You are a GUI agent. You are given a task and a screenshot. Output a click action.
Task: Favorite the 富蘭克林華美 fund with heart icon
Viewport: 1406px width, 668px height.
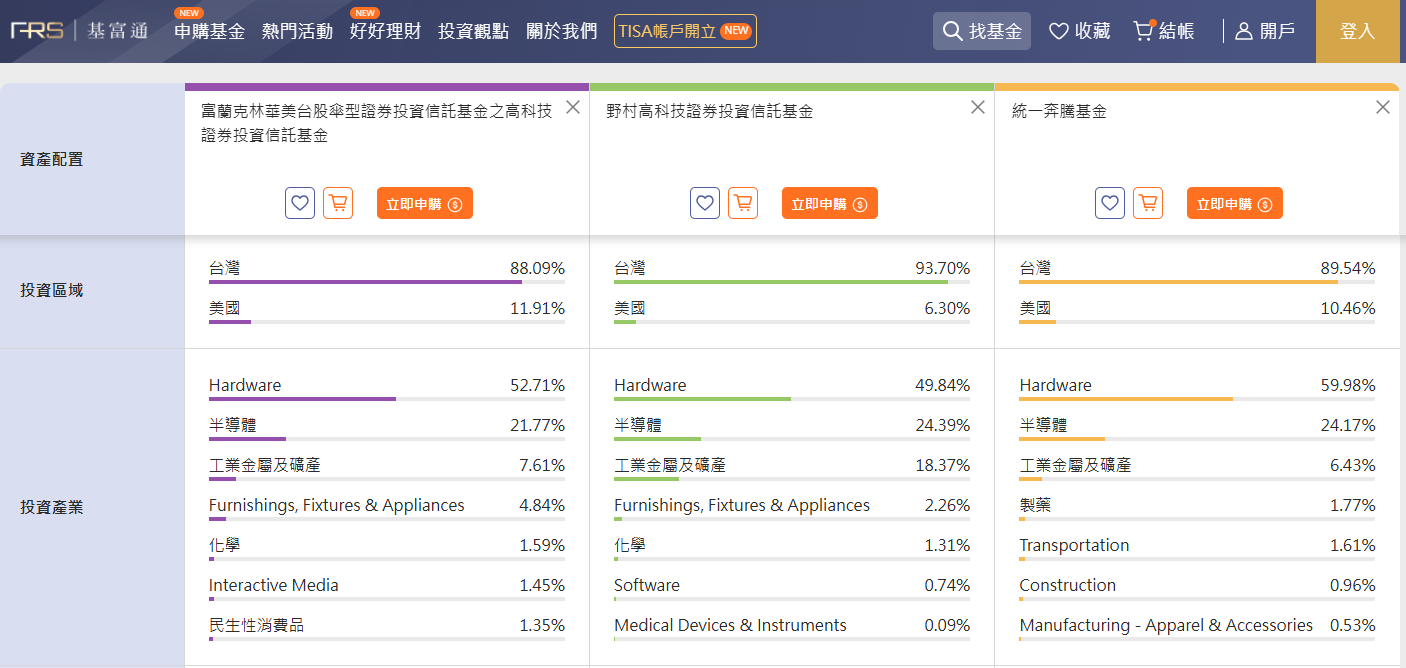tap(300, 203)
